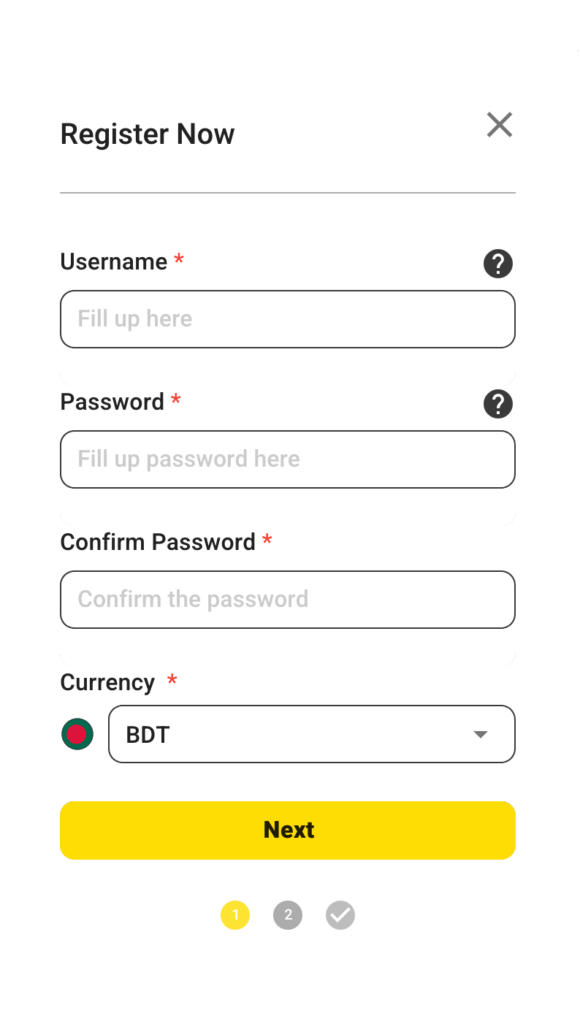Select step 1 in the progress indicator

tap(235, 915)
